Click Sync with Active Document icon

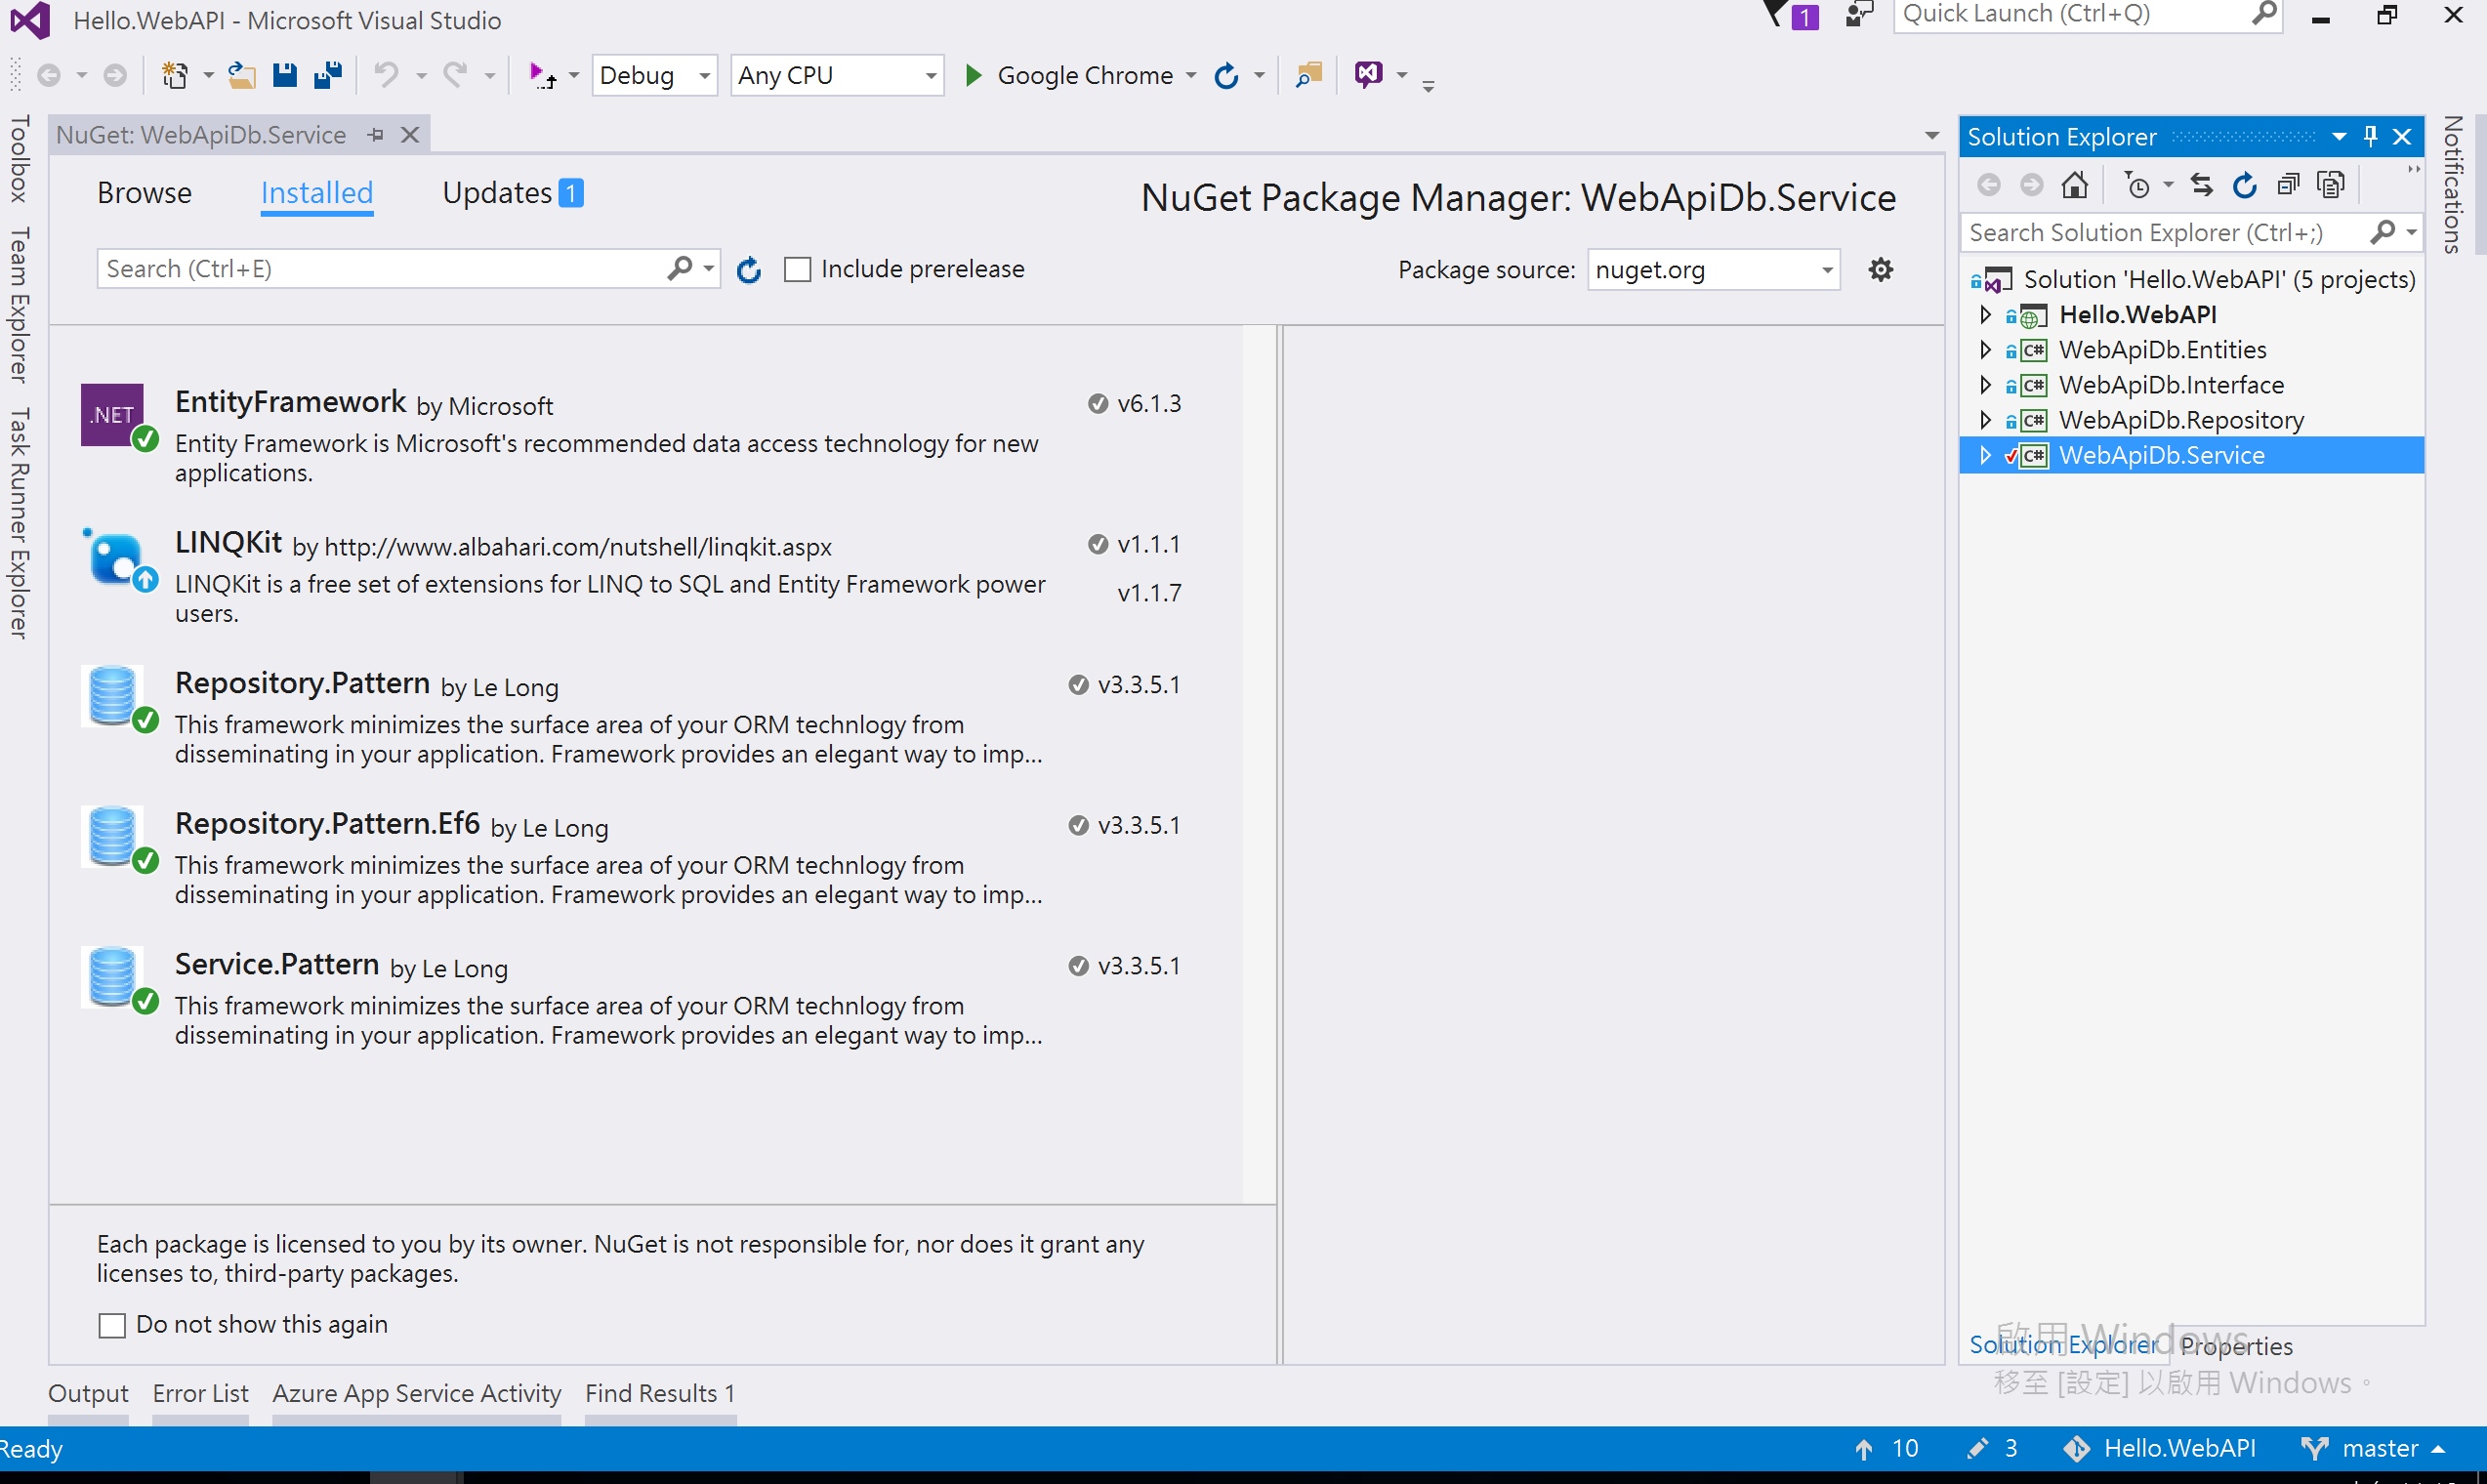pos(2201,184)
